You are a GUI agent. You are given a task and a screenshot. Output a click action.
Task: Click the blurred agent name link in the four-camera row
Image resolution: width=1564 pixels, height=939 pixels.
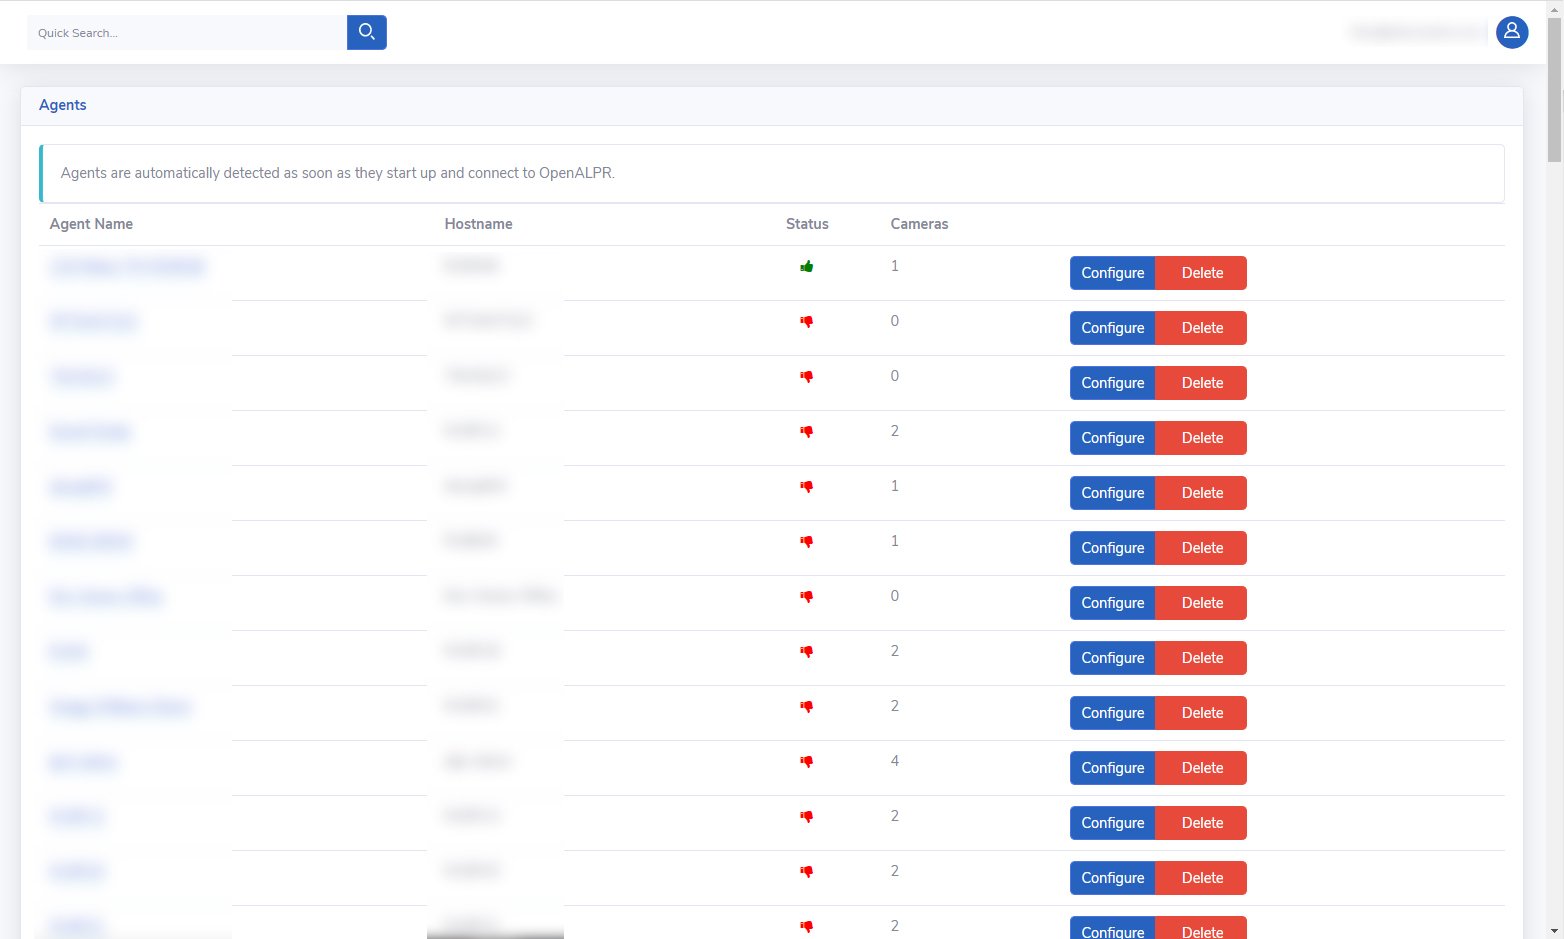(x=83, y=762)
